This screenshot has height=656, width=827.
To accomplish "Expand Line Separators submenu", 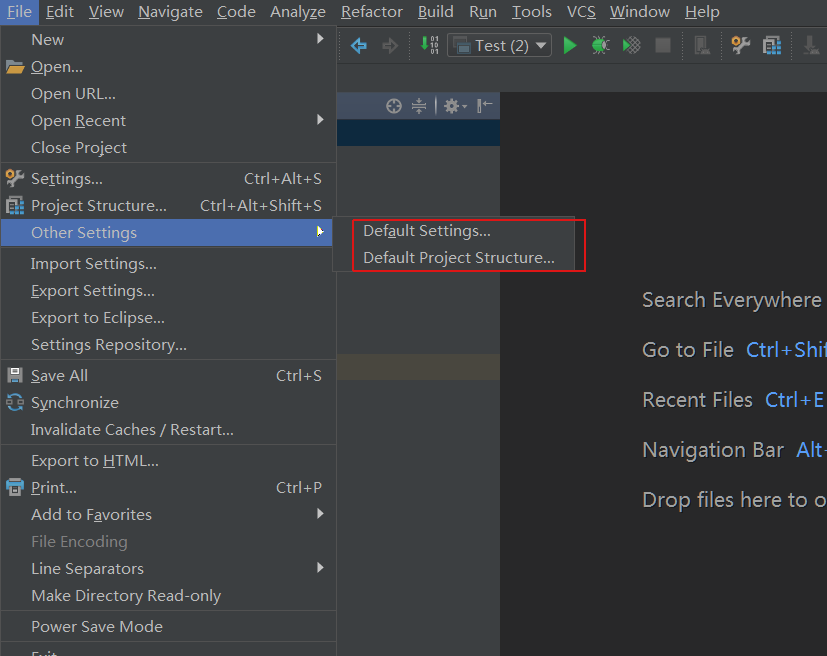I will click(x=168, y=569).
